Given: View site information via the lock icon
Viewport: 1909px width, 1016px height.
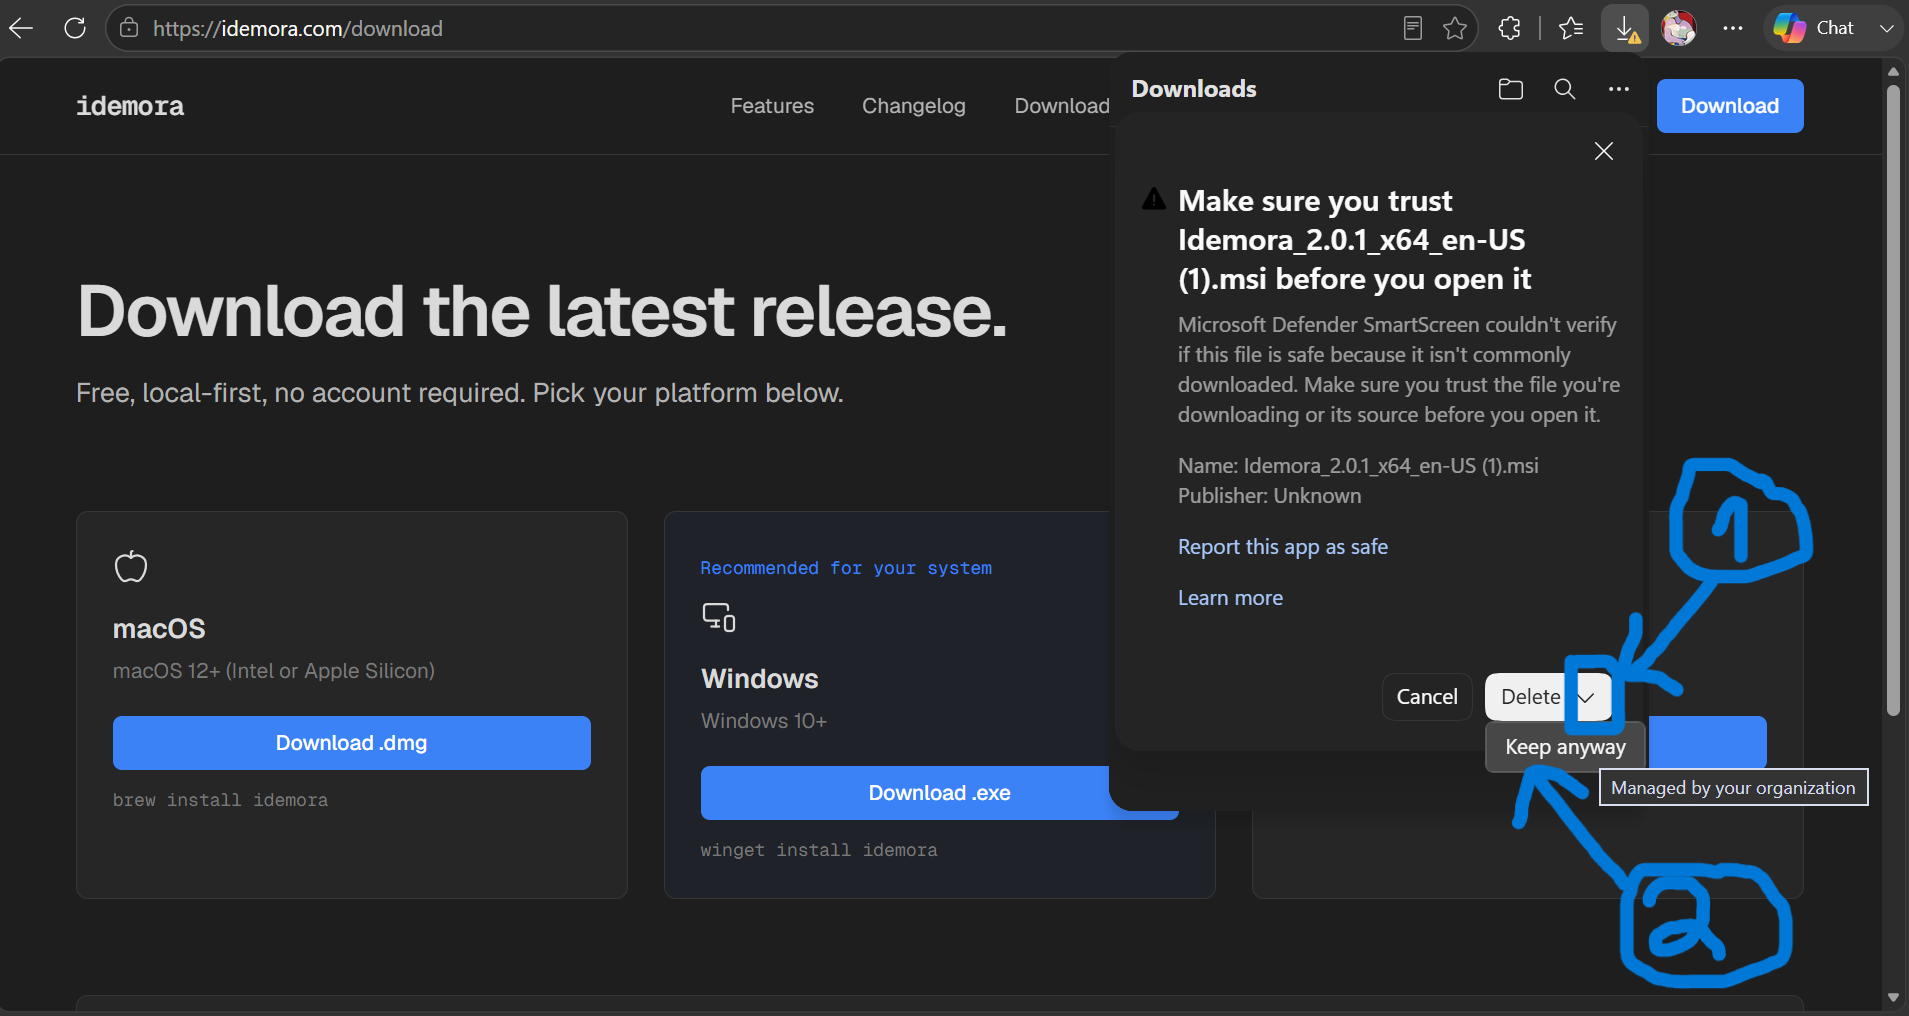Looking at the screenshot, I should [129, 28].
